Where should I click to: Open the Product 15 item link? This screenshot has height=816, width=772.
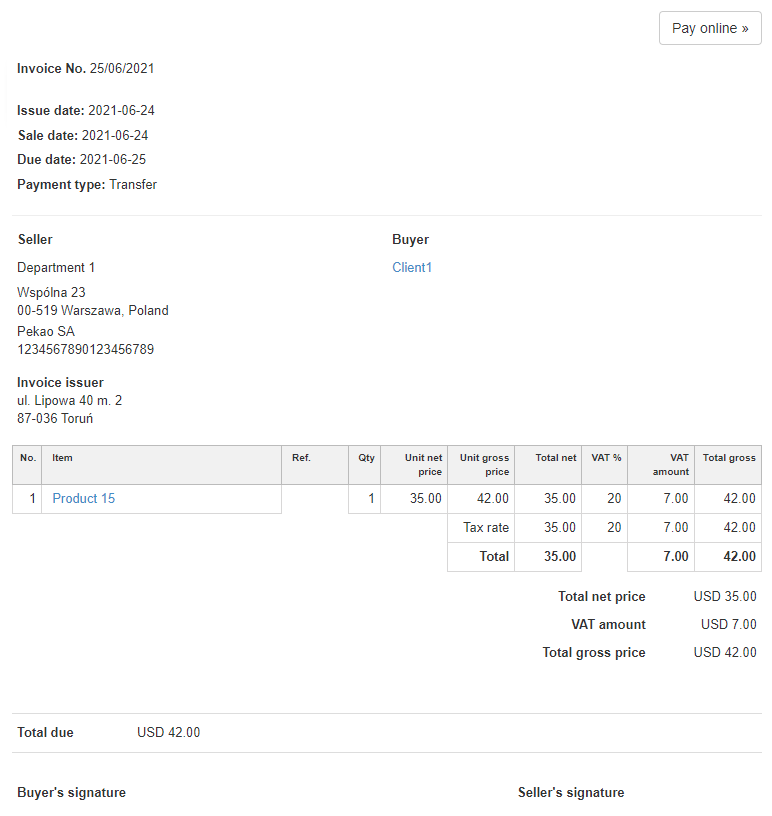point(84,498)
